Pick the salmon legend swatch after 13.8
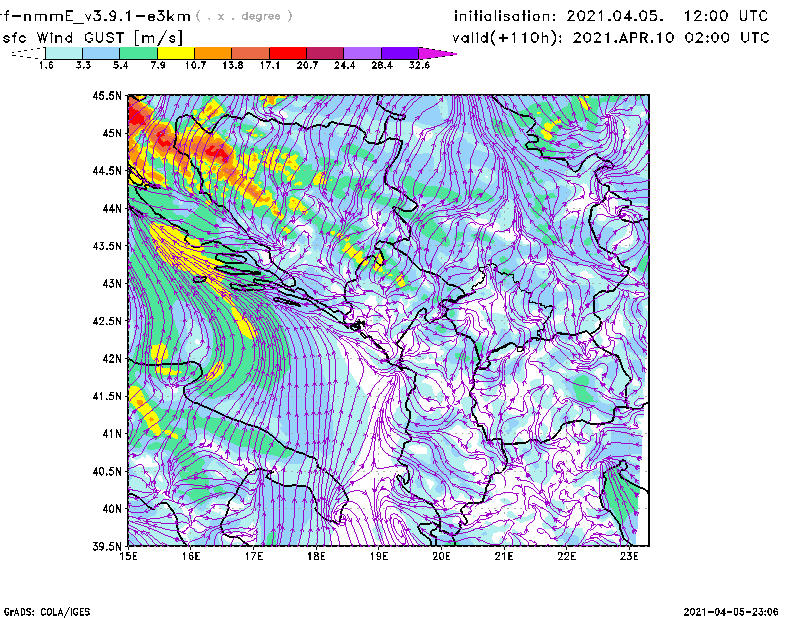This screenshot has width=800, height=618. tap(251, 53)
